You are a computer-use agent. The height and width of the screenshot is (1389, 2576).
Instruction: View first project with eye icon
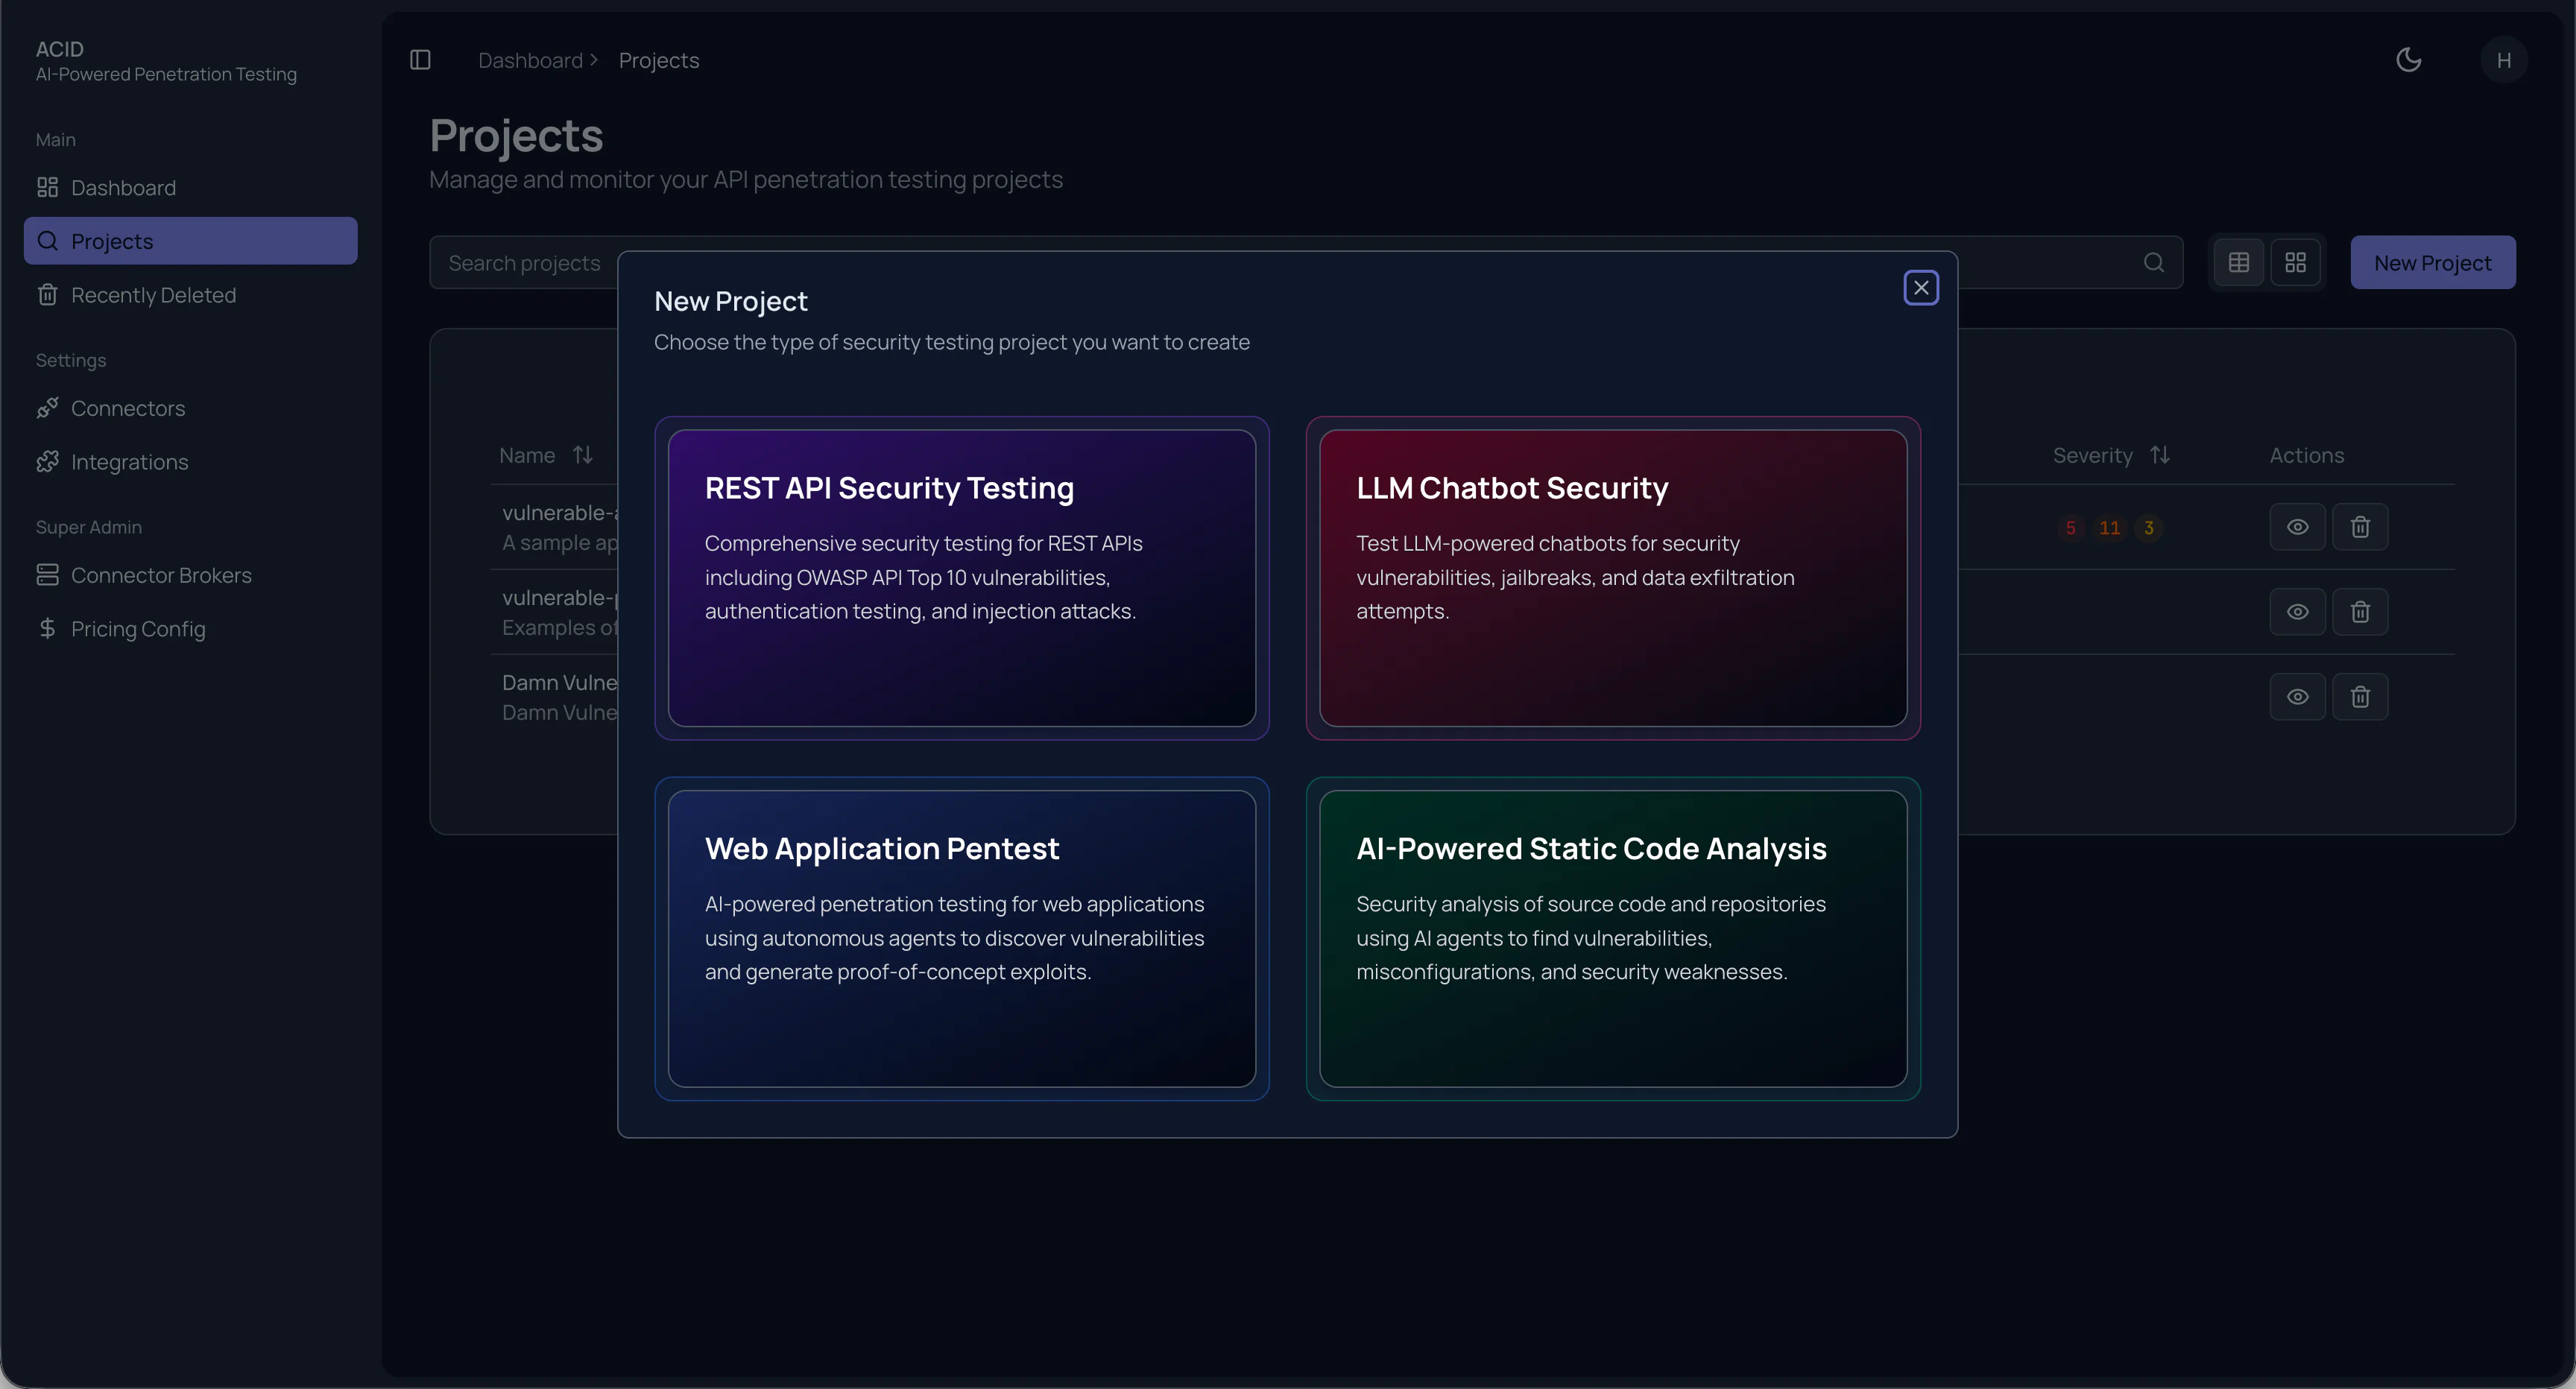coord(2298,527)
